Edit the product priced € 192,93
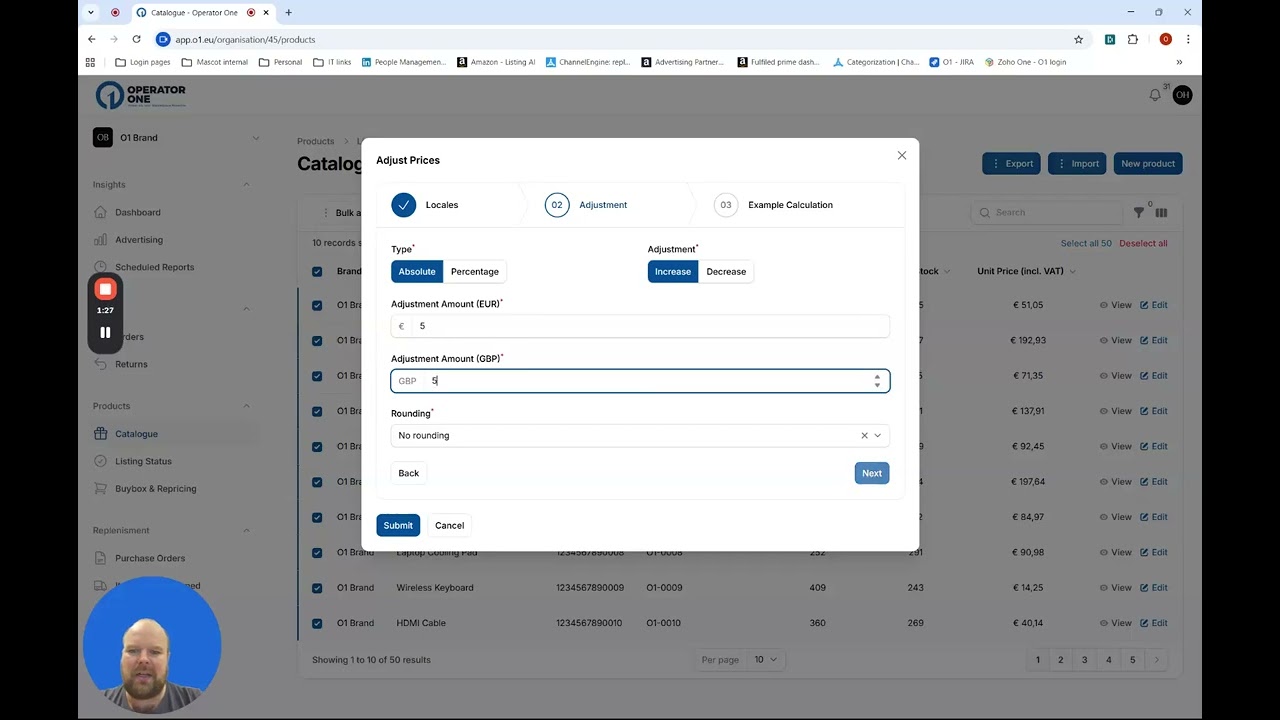 coord(1153,341)
